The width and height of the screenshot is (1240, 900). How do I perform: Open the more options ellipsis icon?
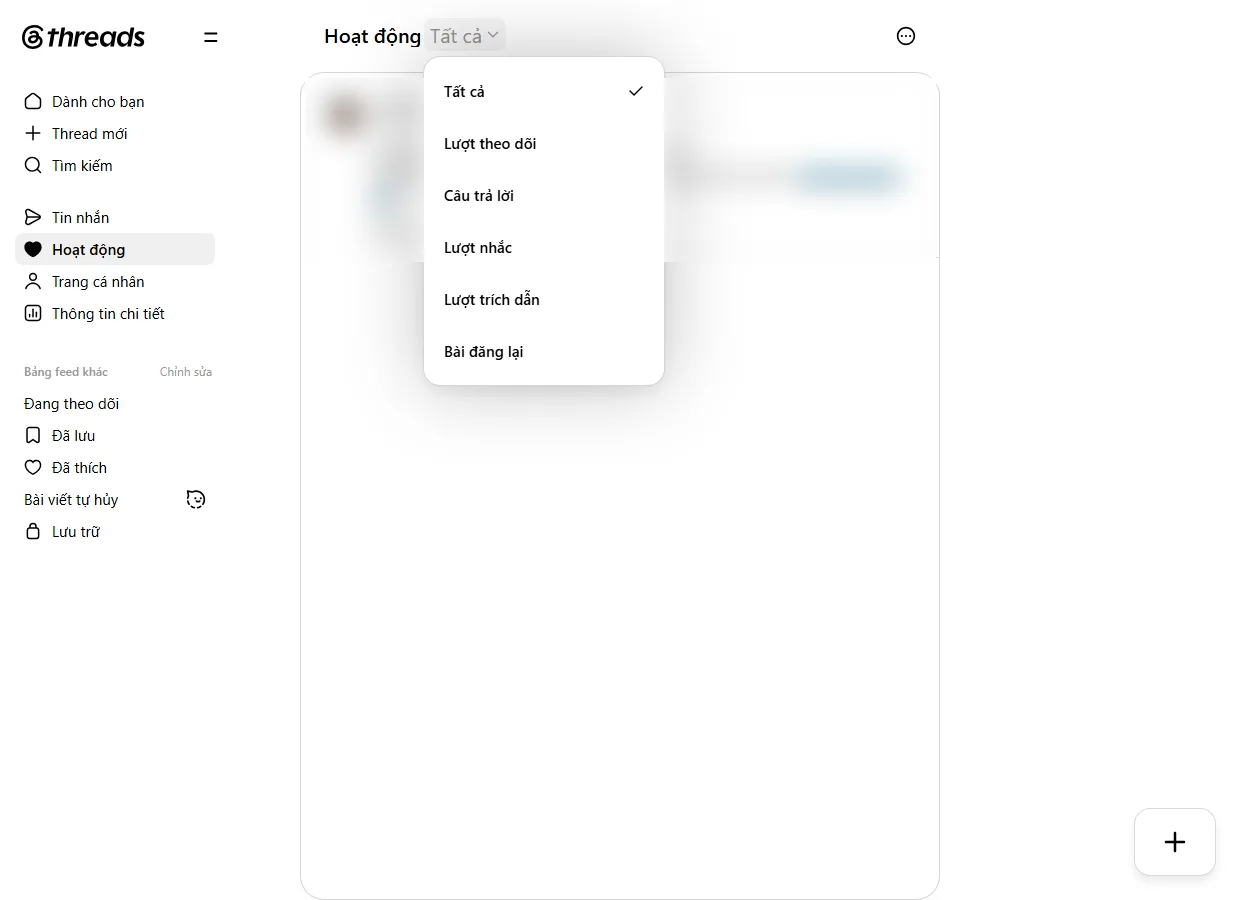pos(906,36)
